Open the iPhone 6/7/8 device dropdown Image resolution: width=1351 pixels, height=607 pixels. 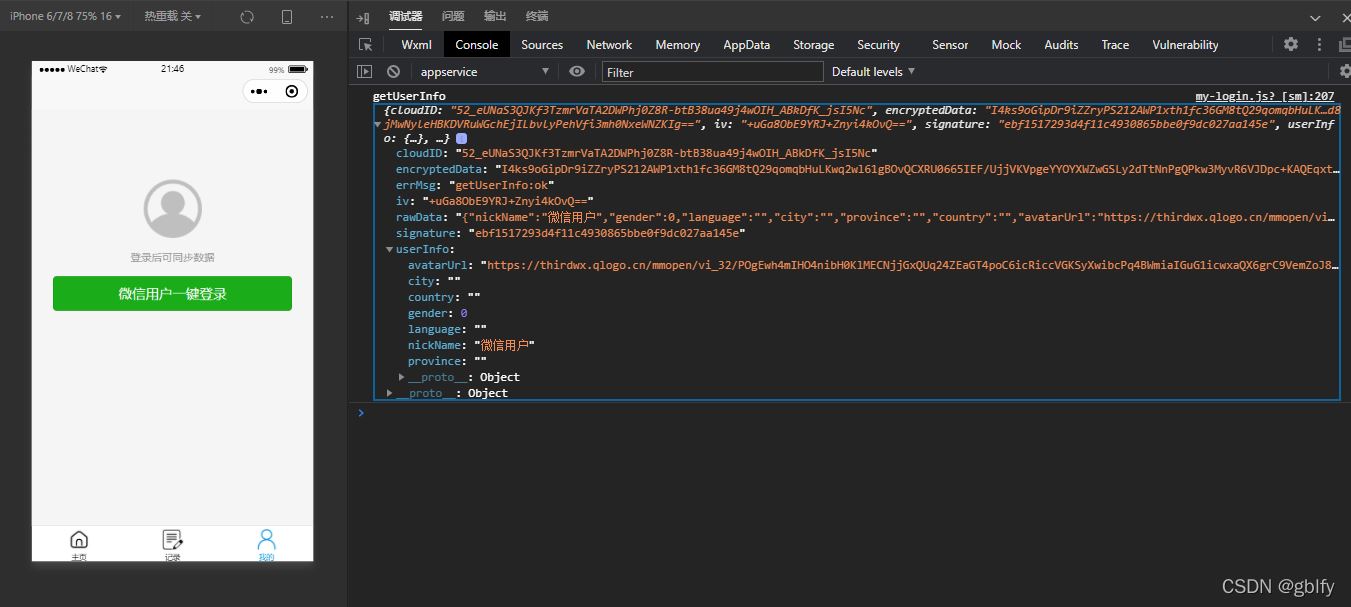pyautogui.click(x=66, y=17)
